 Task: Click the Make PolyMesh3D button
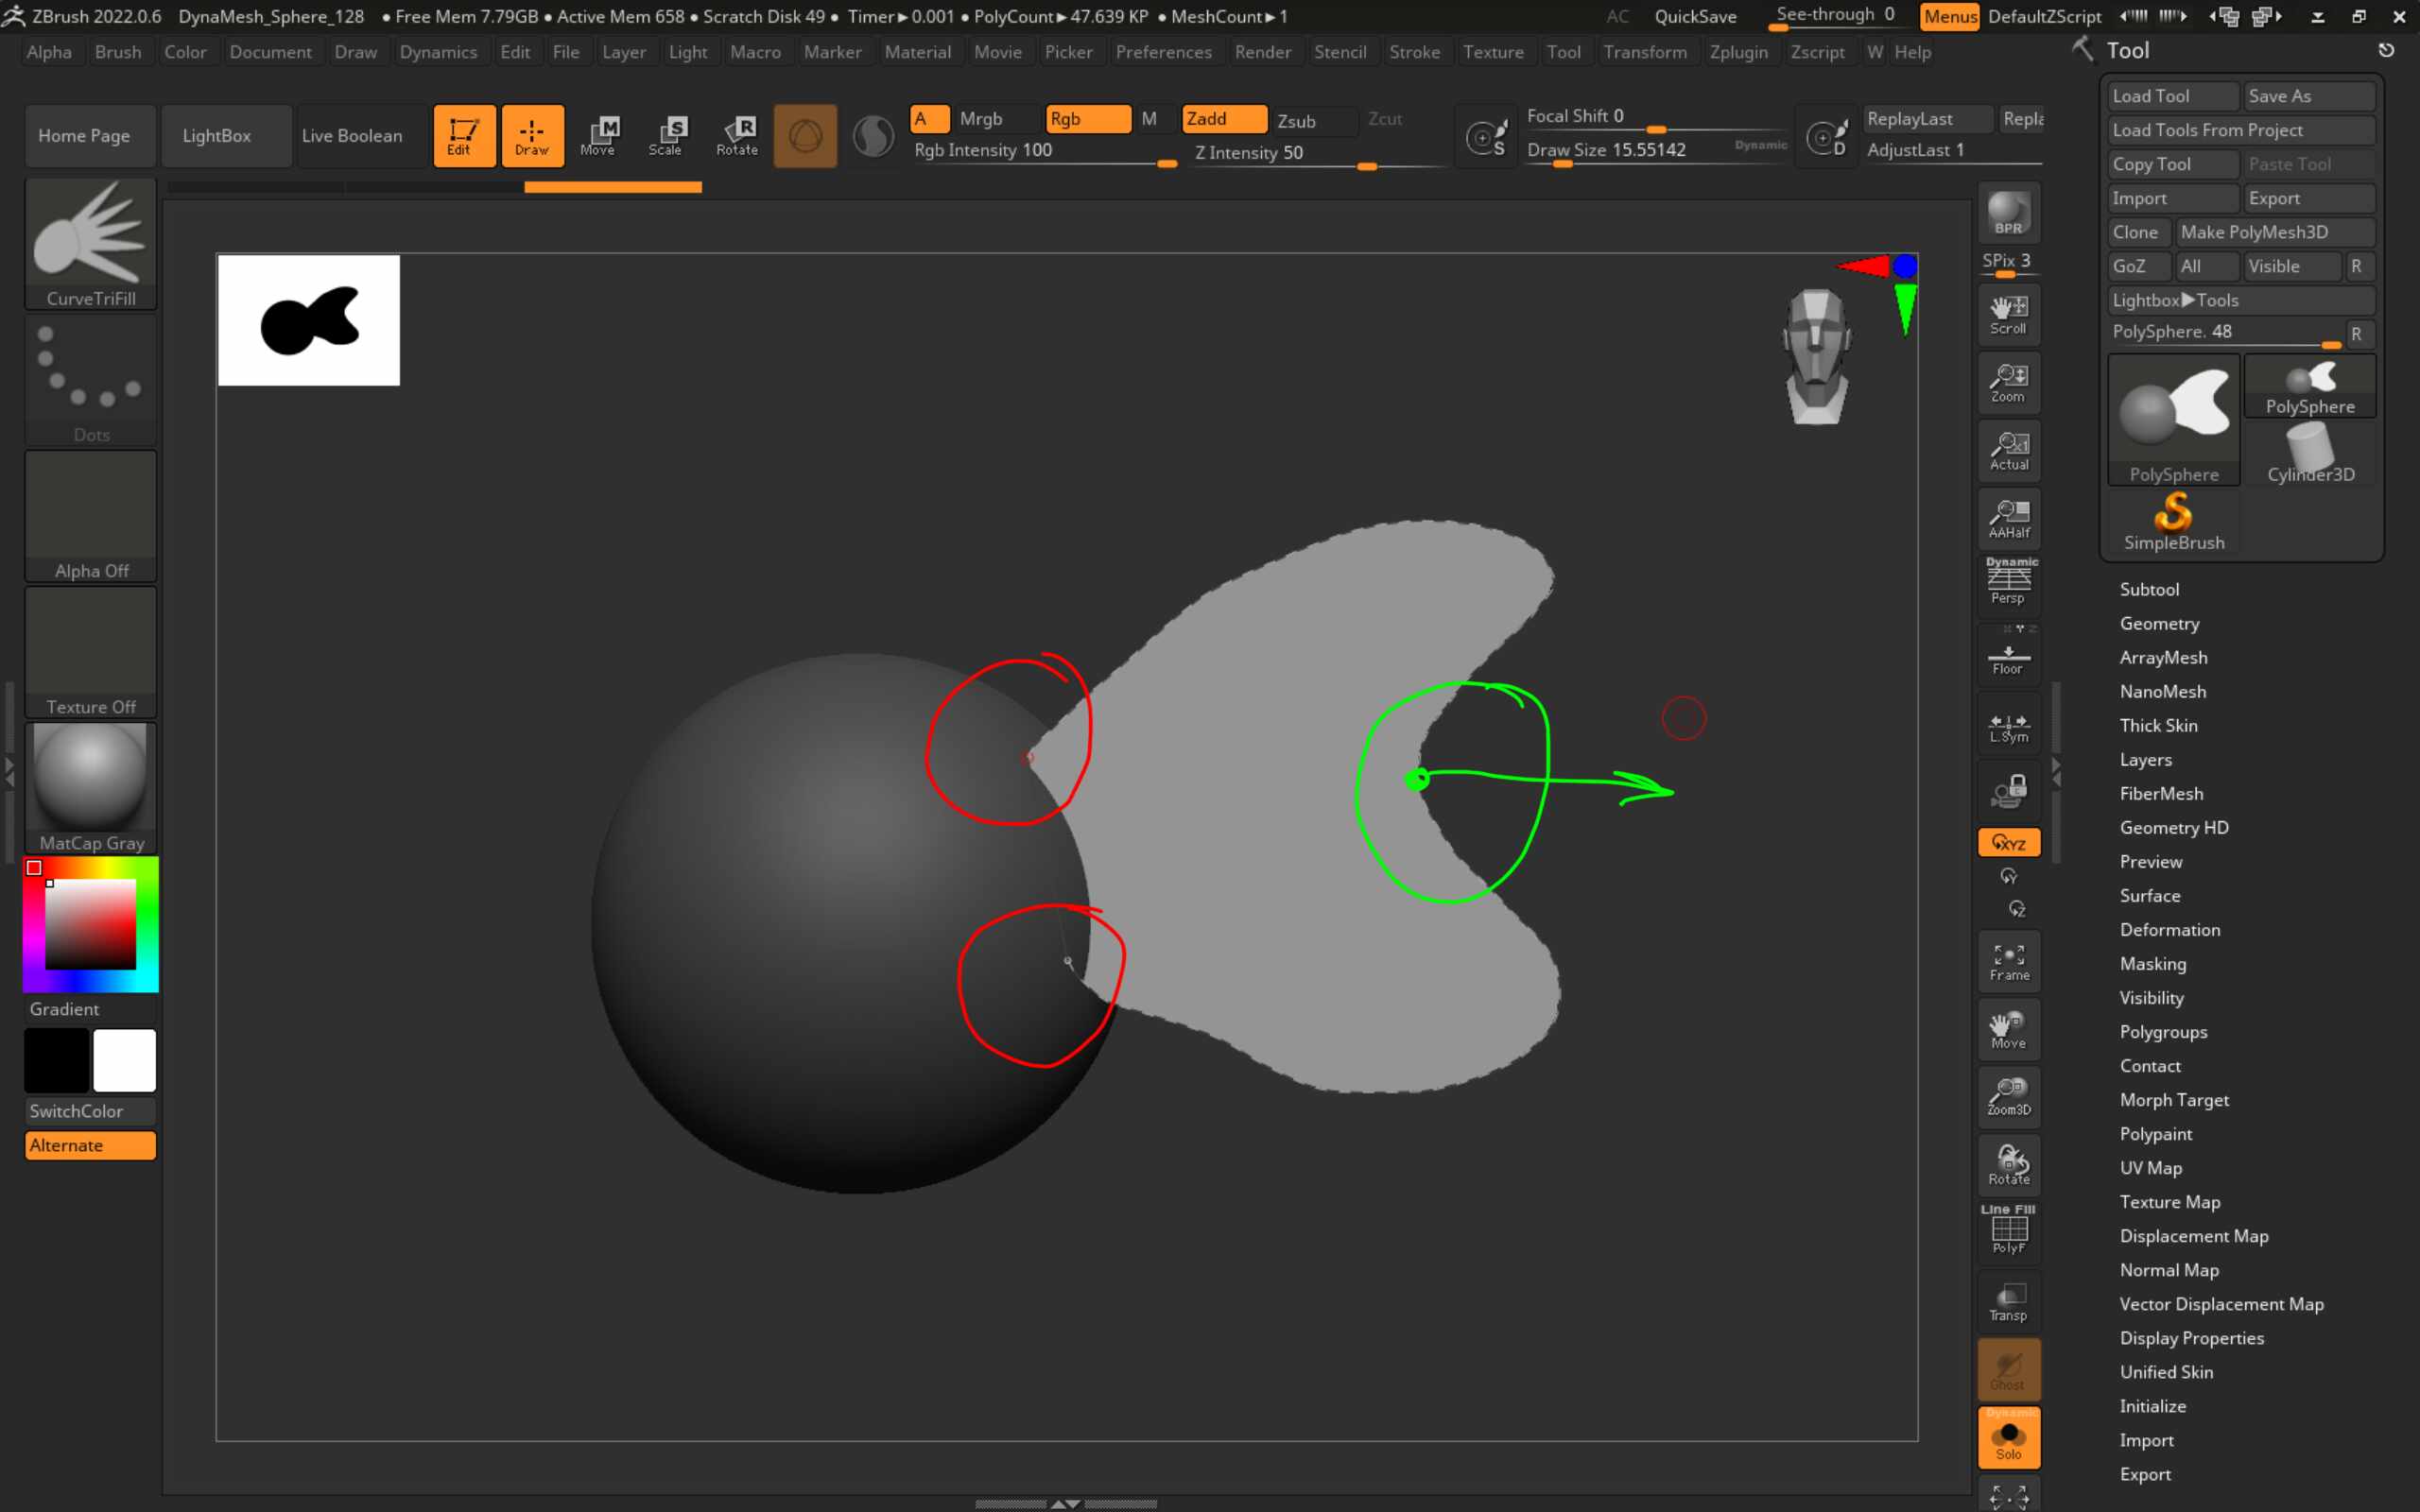click(2272, 232)
